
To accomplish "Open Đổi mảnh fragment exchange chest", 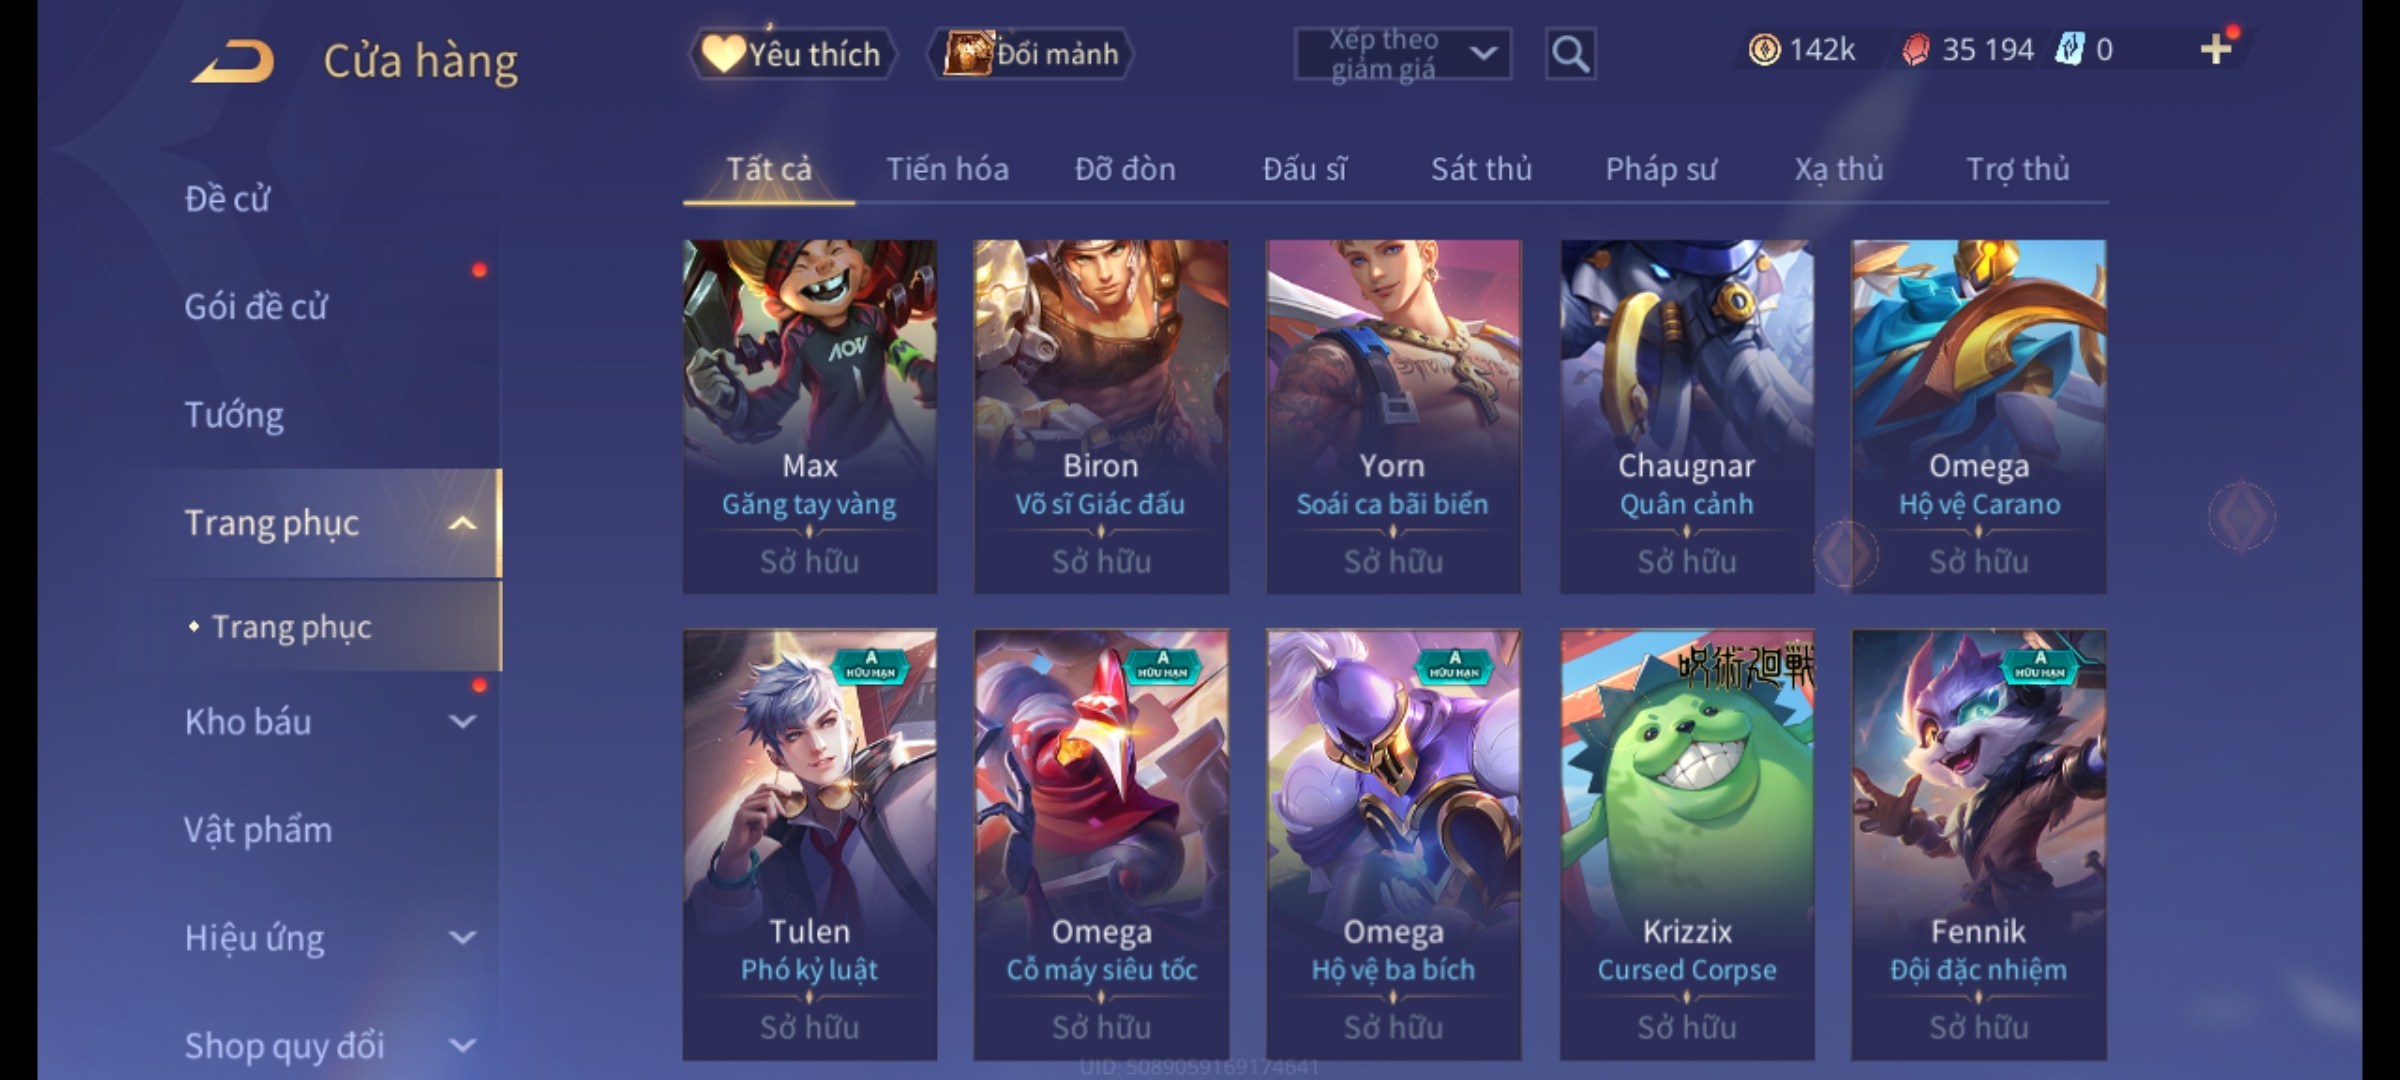I will pos(1032,54).
